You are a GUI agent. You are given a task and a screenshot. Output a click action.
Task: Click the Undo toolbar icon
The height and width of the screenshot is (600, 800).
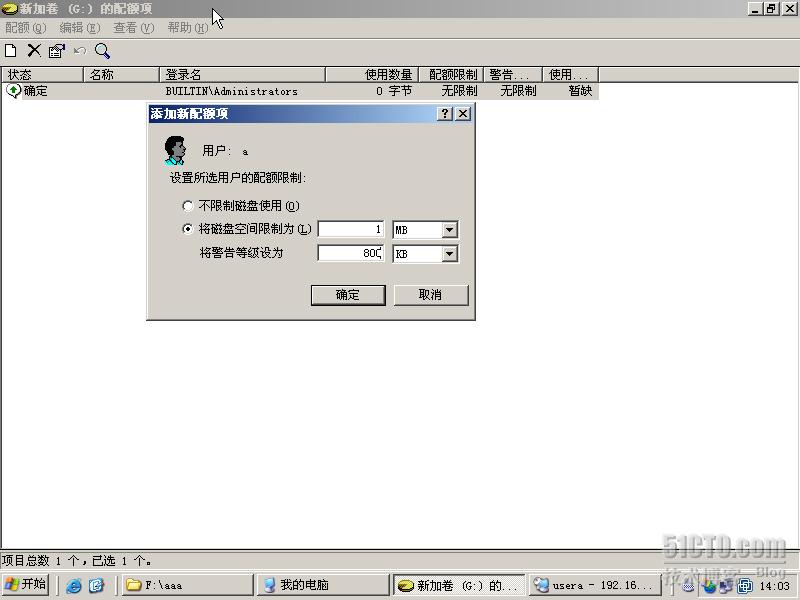[x=80, y=51]
